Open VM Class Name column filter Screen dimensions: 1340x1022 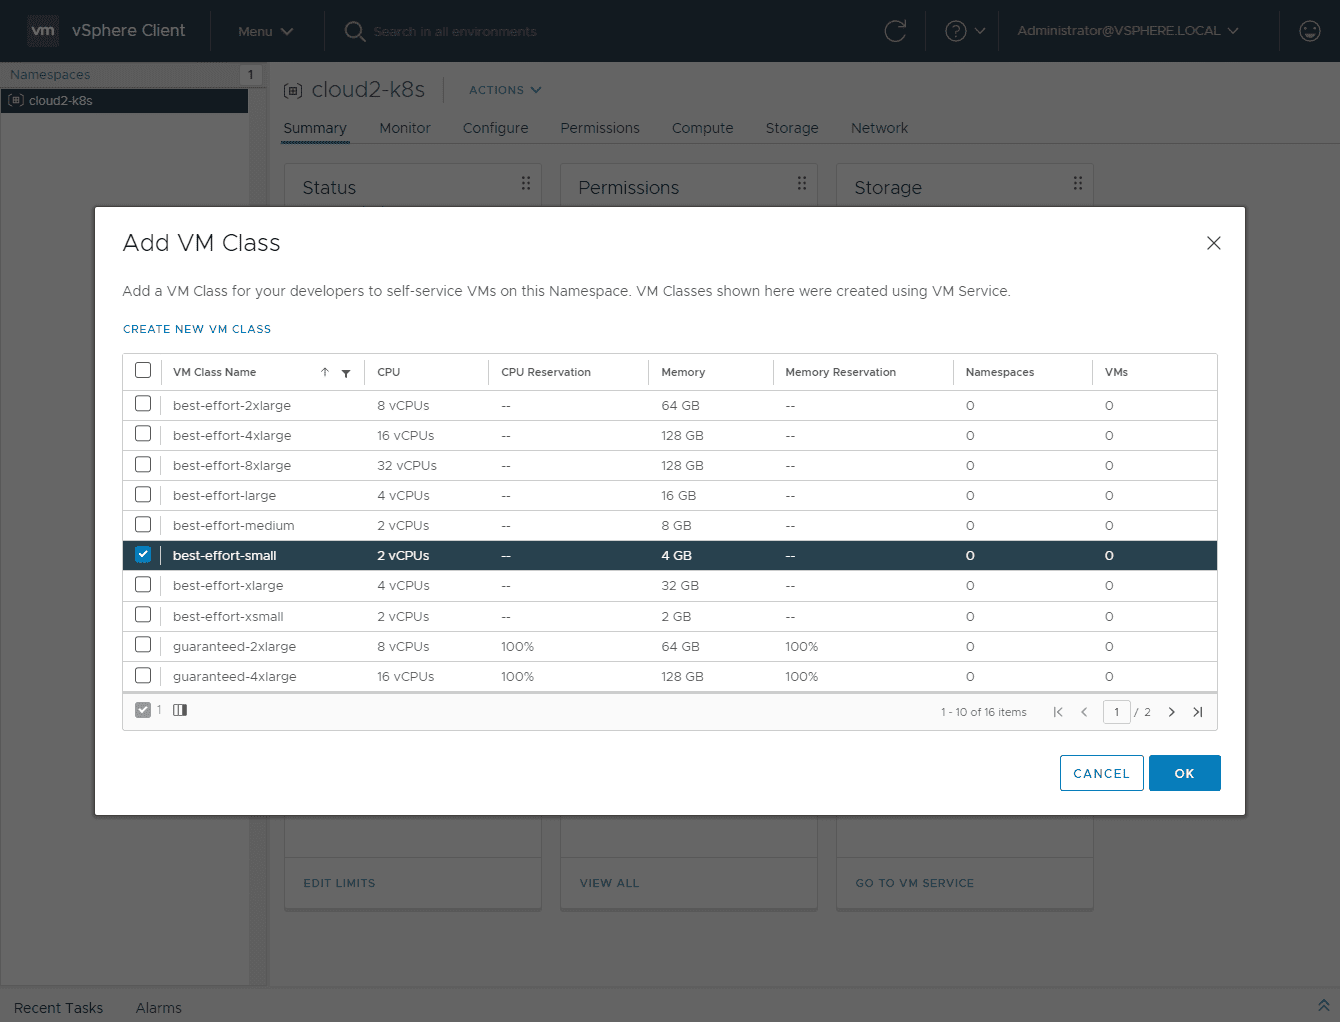coord(346,373)
